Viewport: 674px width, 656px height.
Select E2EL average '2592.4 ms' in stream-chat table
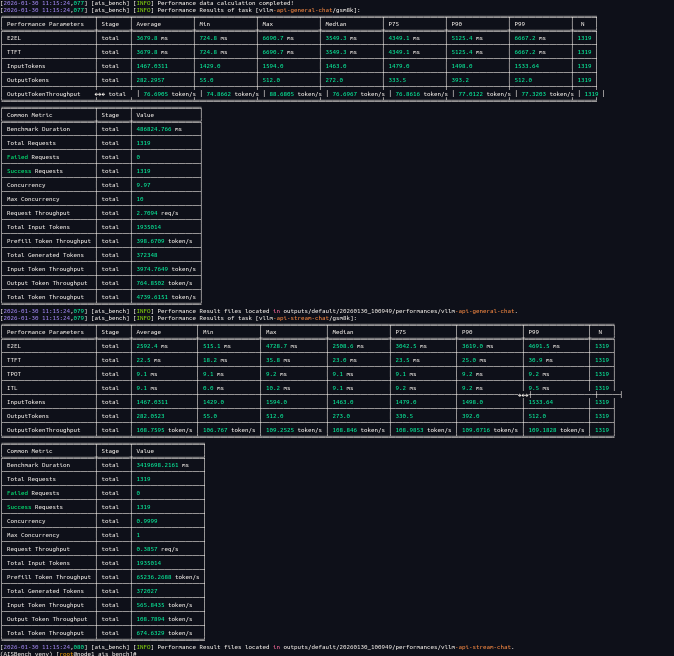tap(152, 346)
